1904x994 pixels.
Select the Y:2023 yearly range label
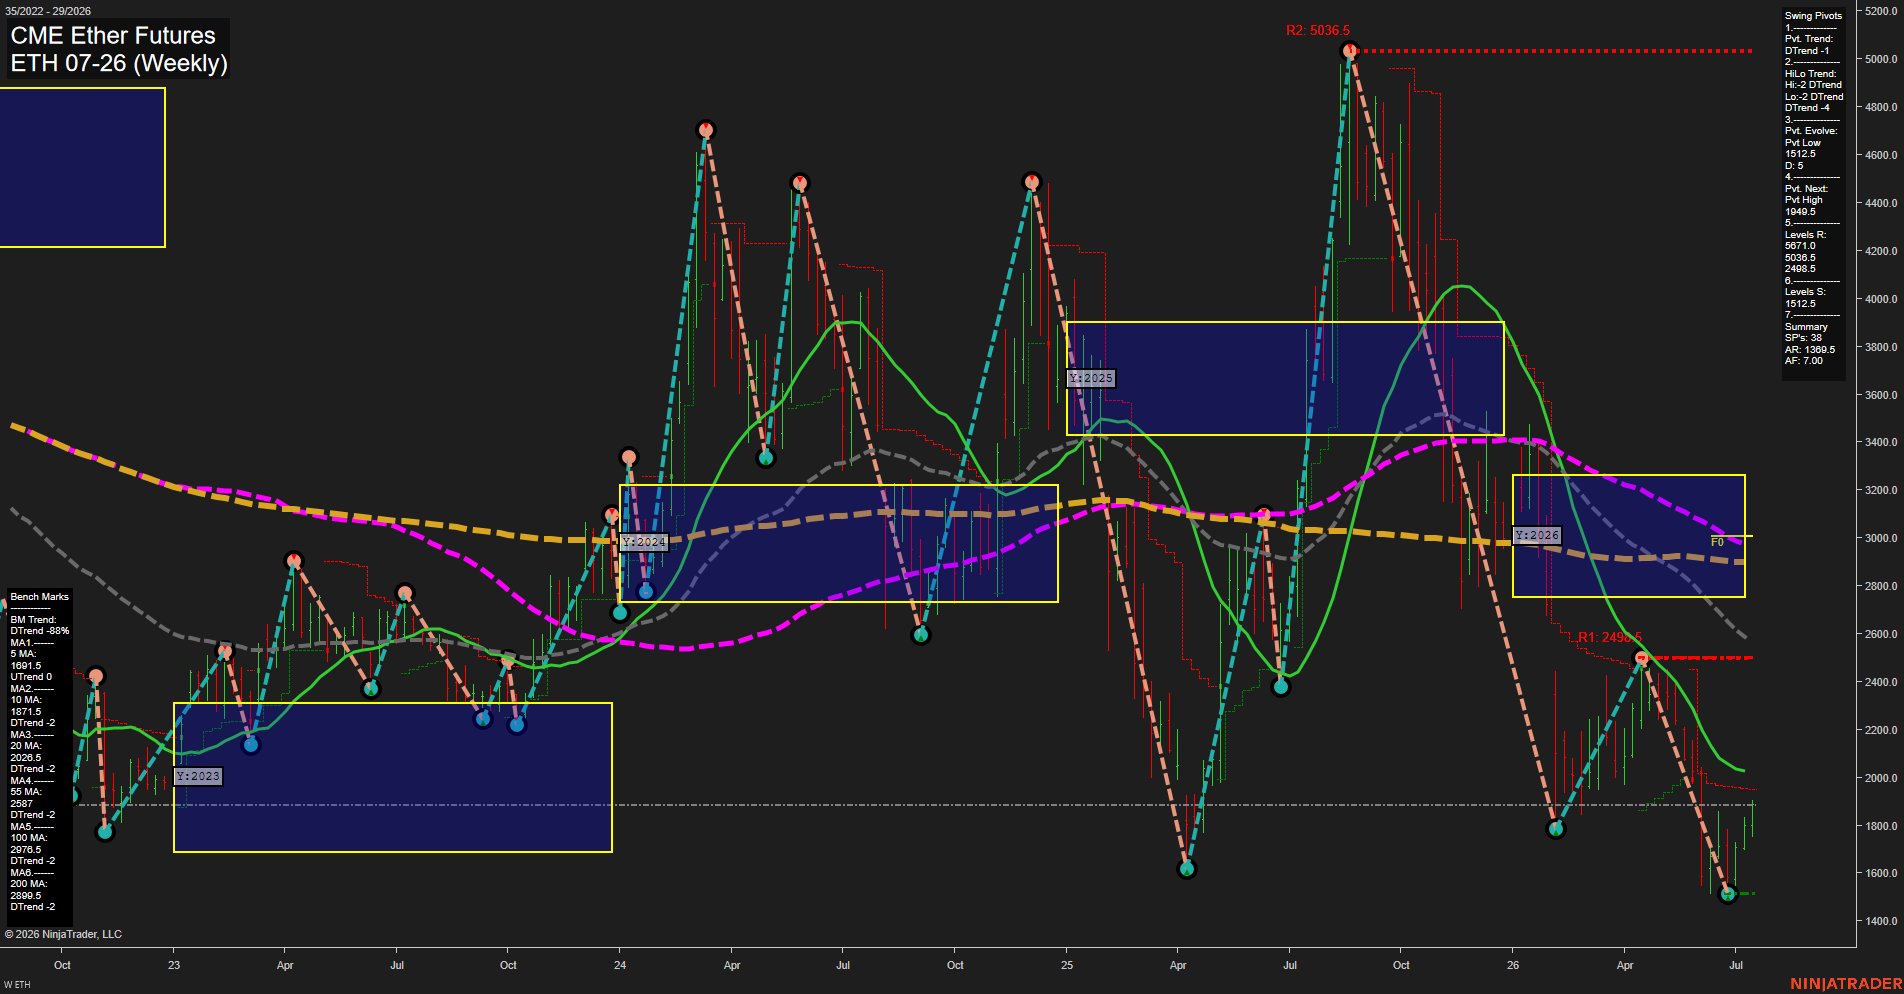click(198, 776)
